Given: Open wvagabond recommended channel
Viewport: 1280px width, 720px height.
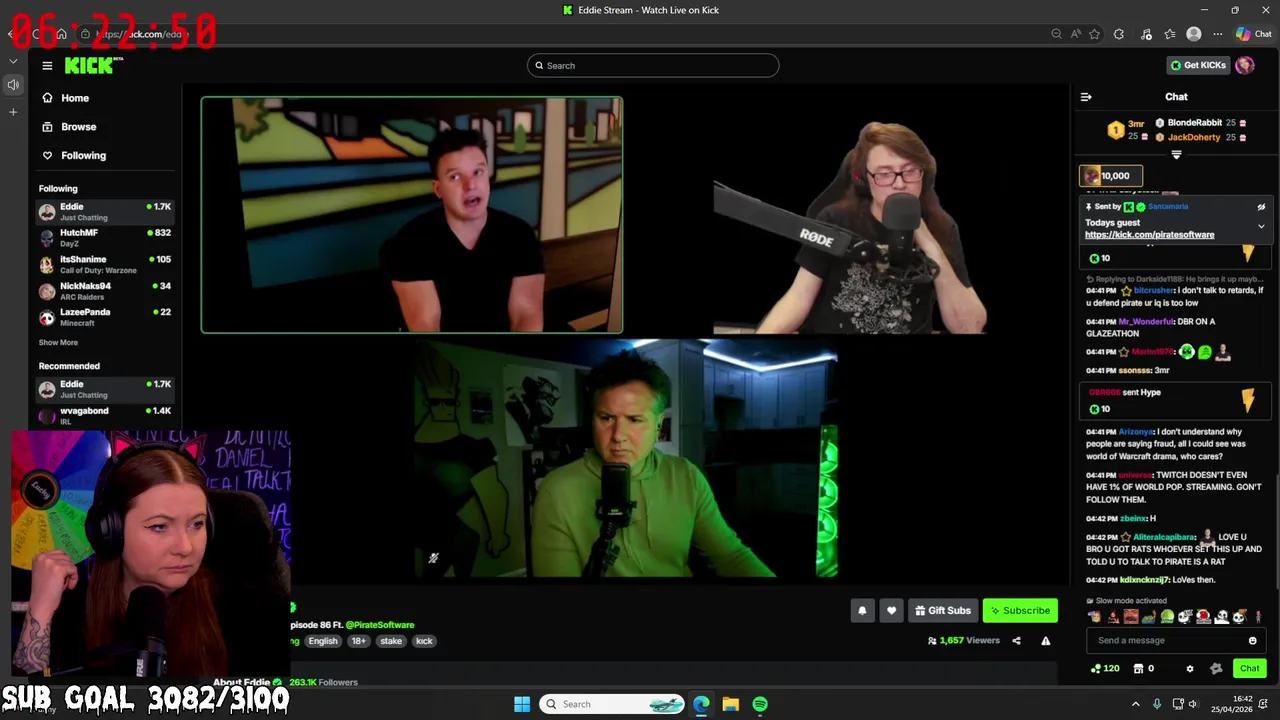Looking at the screenshot, I should coord(105,415).
